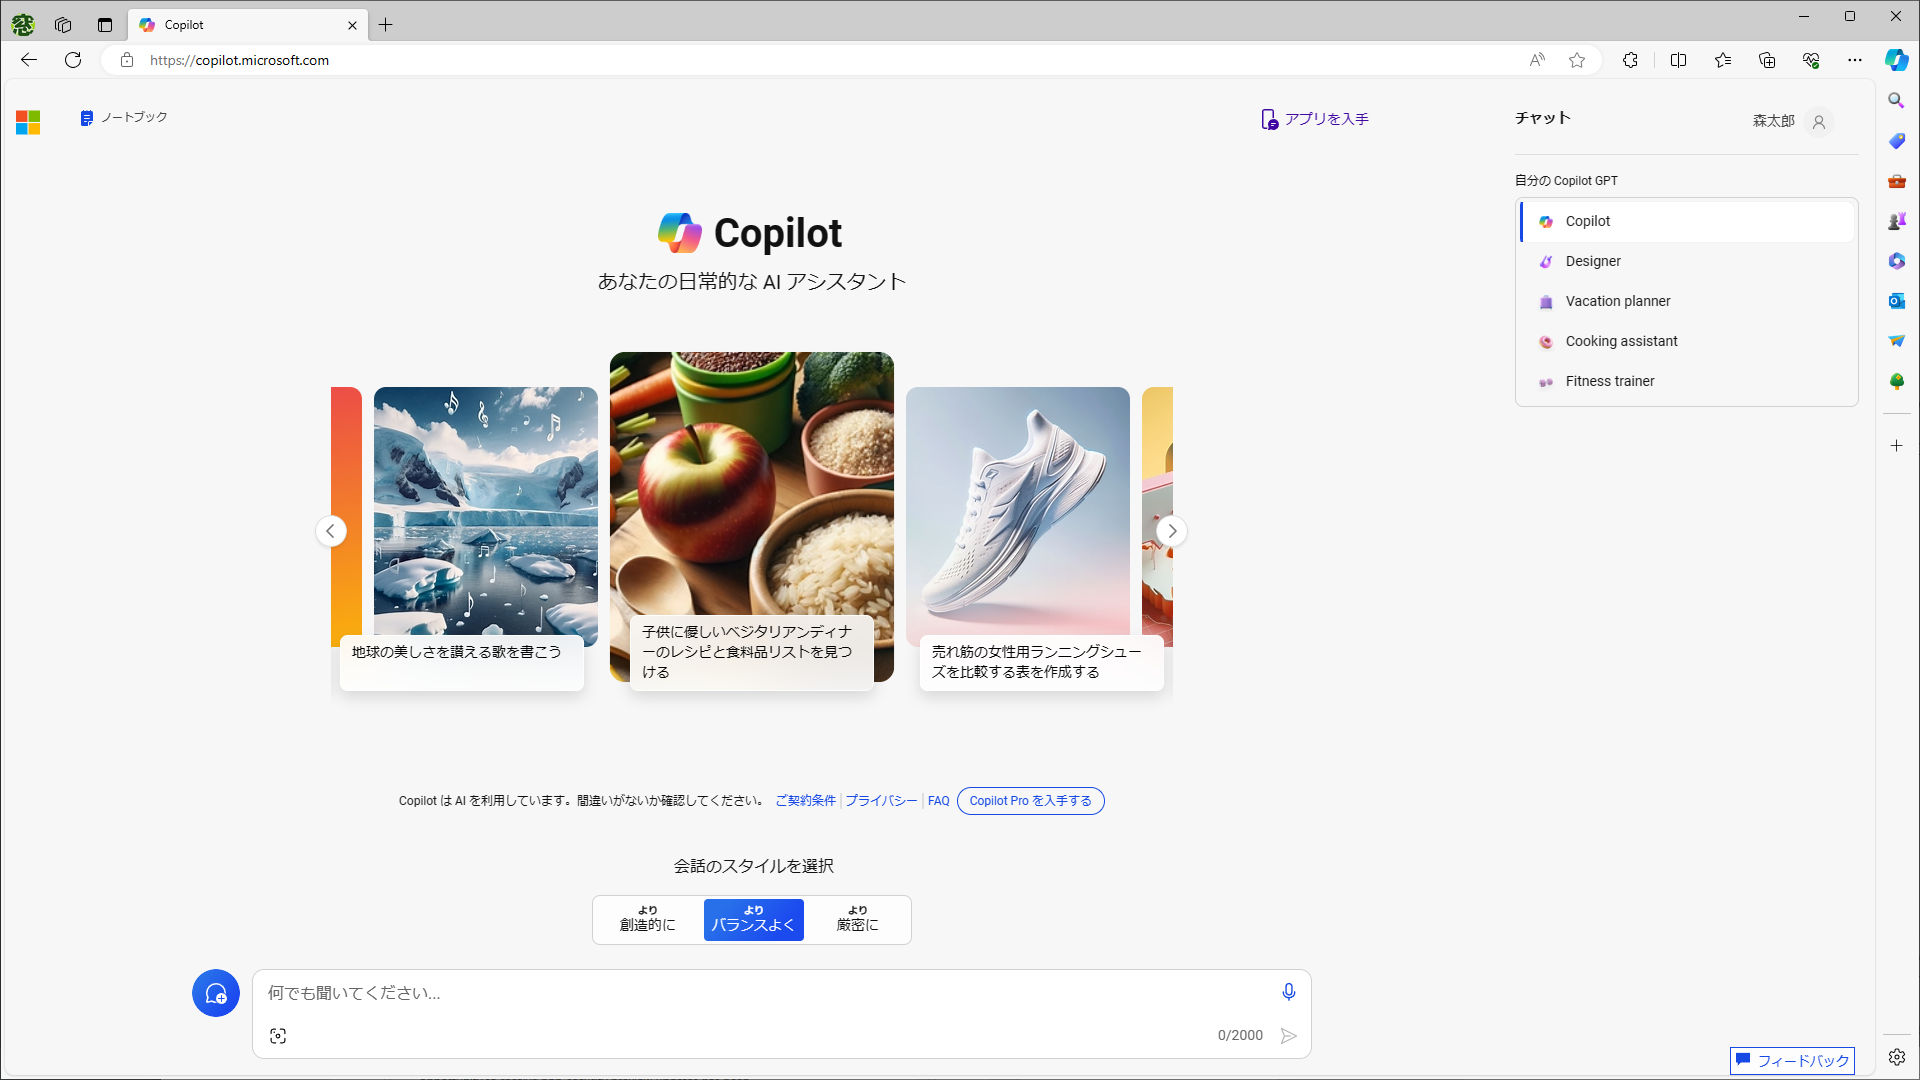Viewport: 1920px width, 1080px height.
Task: Switch to the Copilot browser tab
Action: pyautogui.click(x=240, y=24)
